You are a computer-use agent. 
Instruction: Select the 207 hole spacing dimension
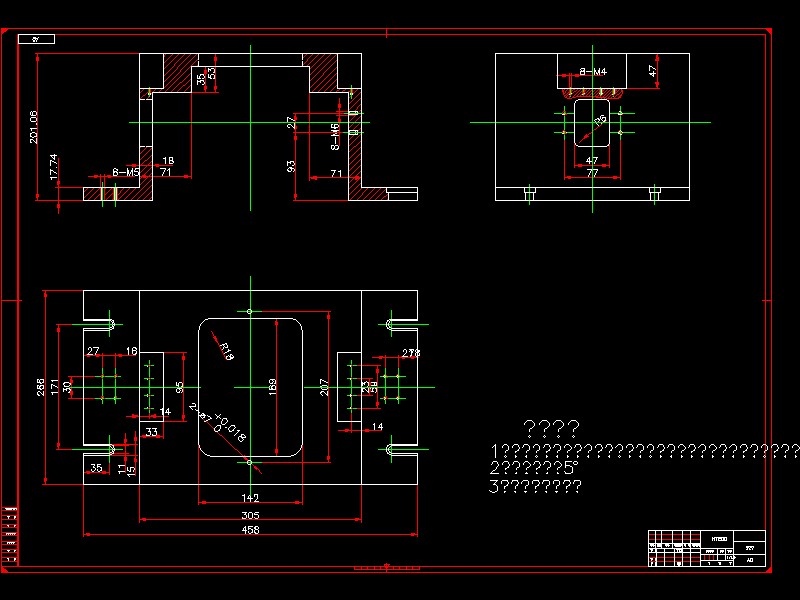pyautogui.click(x=324, y=387)
